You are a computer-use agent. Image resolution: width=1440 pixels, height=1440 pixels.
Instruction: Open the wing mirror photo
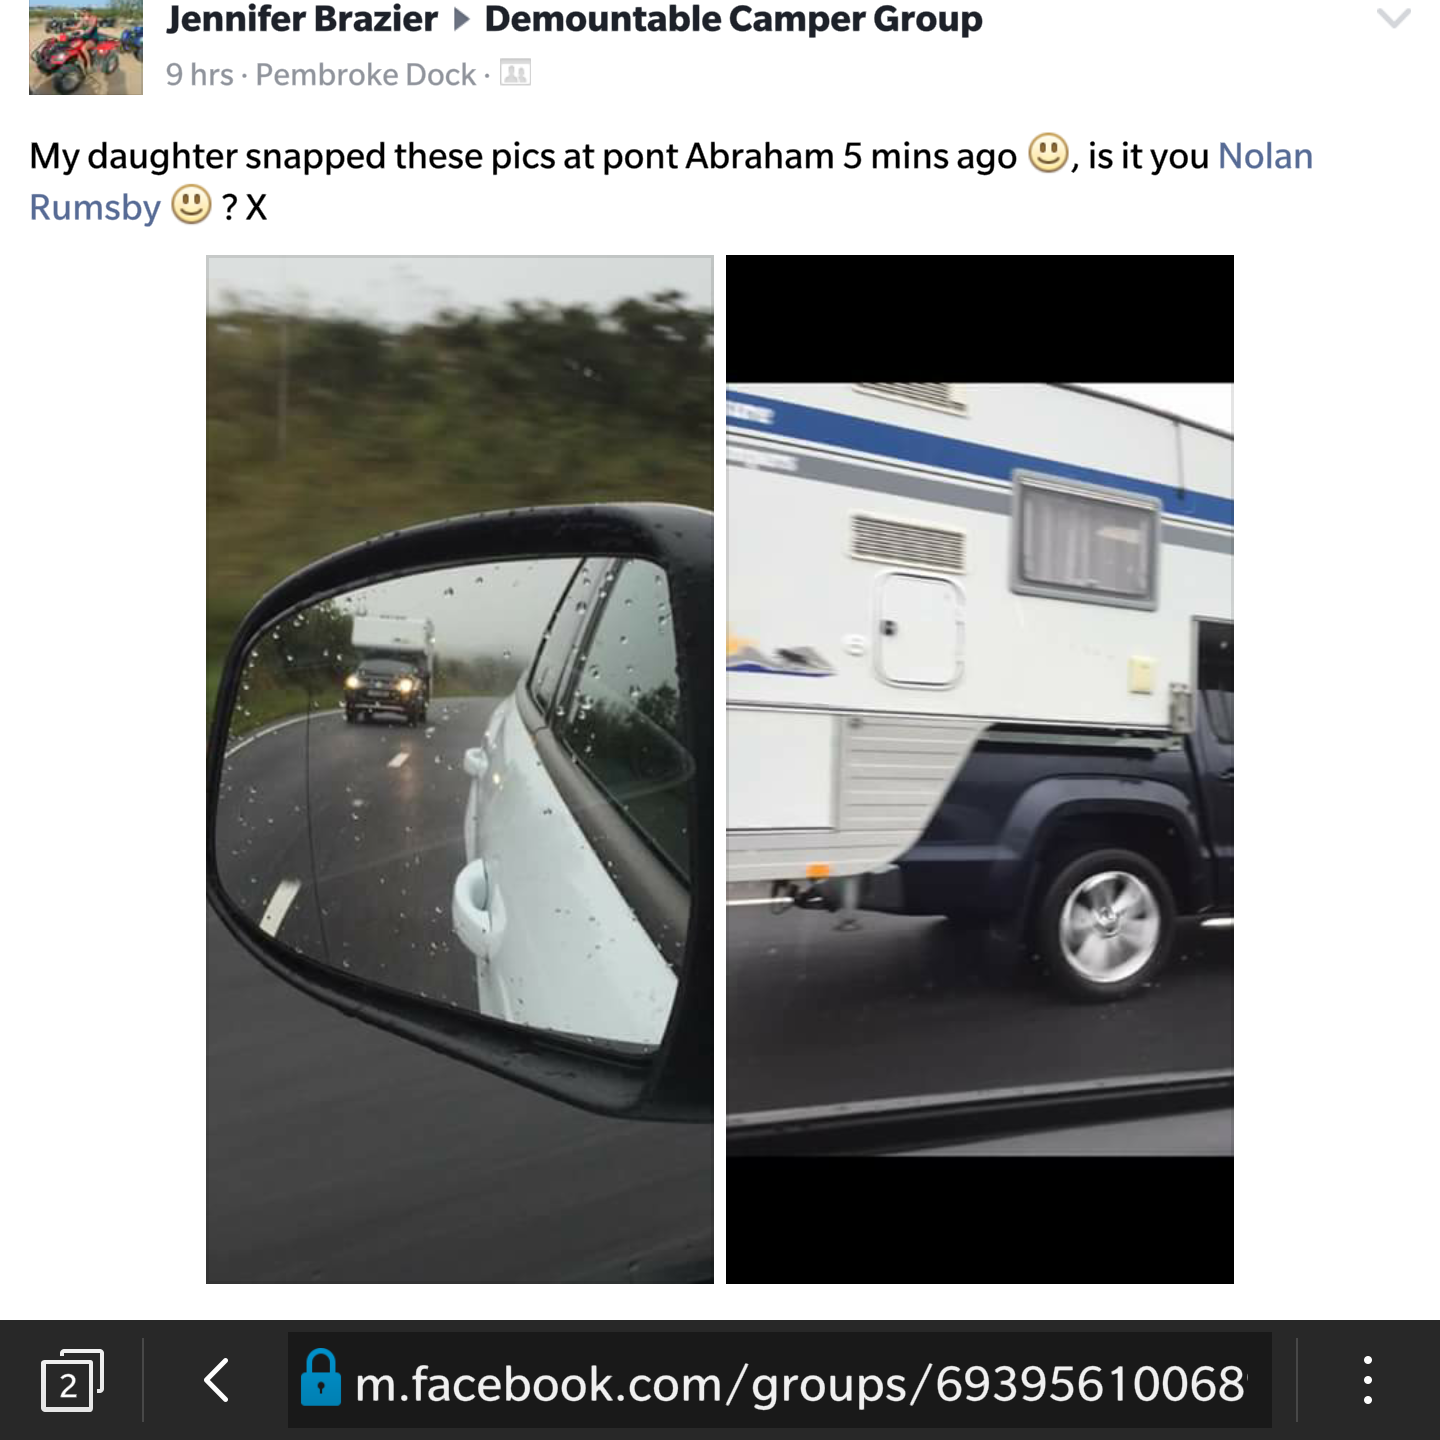coord(460,769)
